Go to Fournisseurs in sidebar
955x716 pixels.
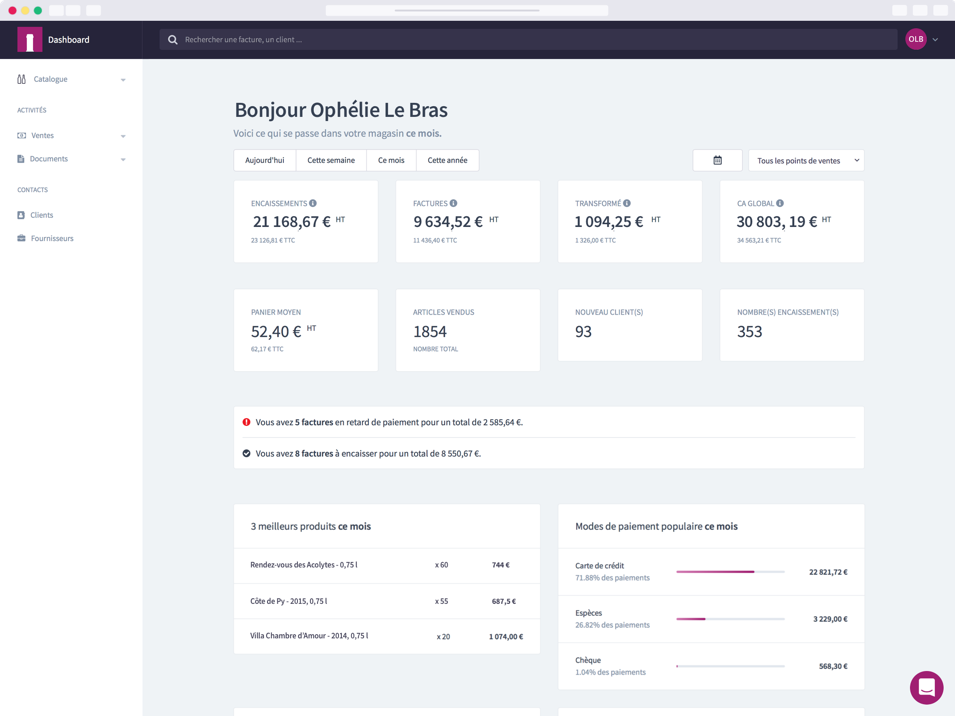point(52,238)
